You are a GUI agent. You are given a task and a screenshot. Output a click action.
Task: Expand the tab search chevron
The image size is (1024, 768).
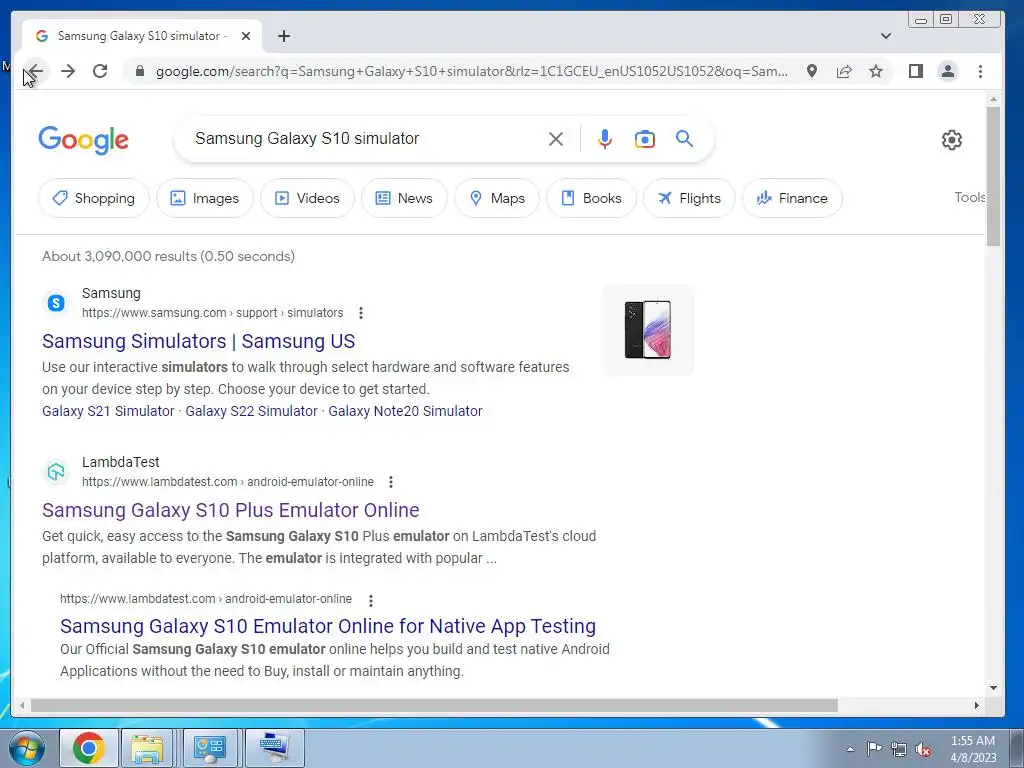[886, 36]
